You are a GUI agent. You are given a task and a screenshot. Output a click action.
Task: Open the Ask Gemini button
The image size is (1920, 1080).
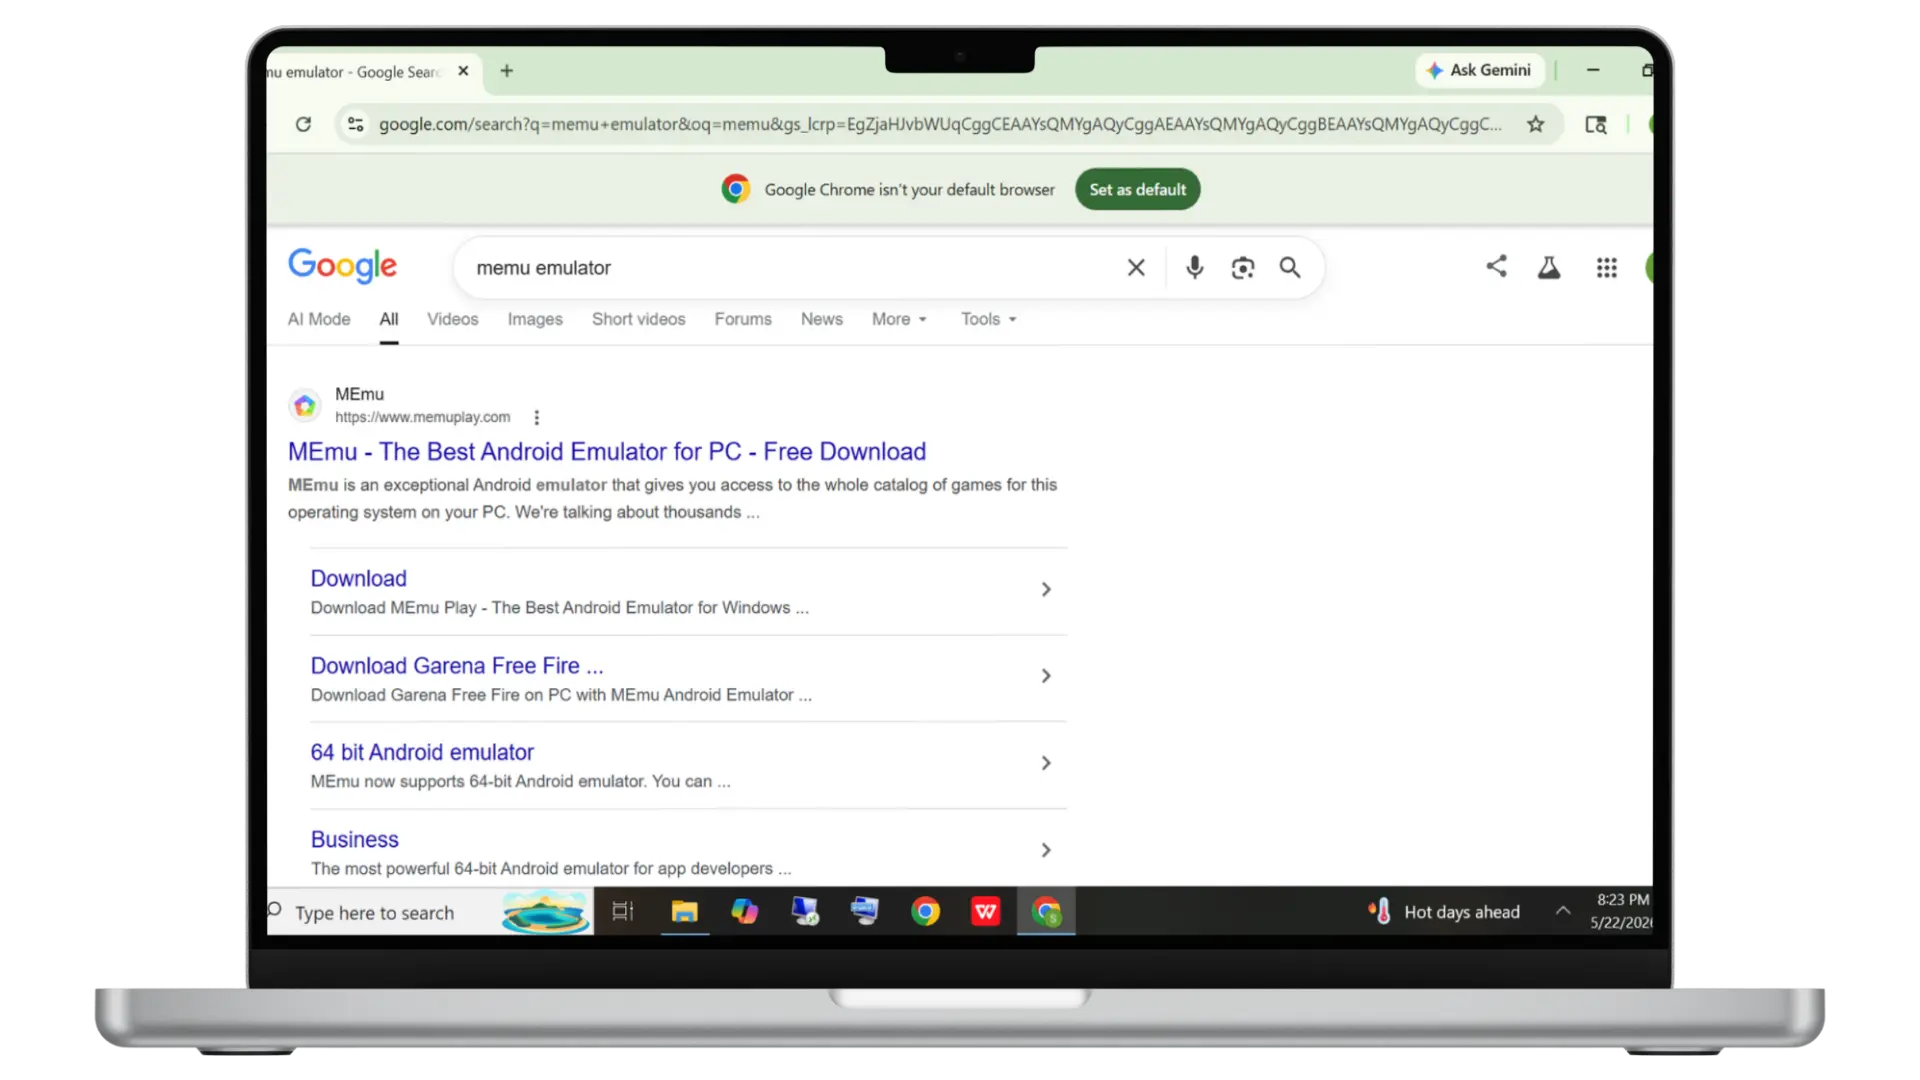pos(1480,70)
